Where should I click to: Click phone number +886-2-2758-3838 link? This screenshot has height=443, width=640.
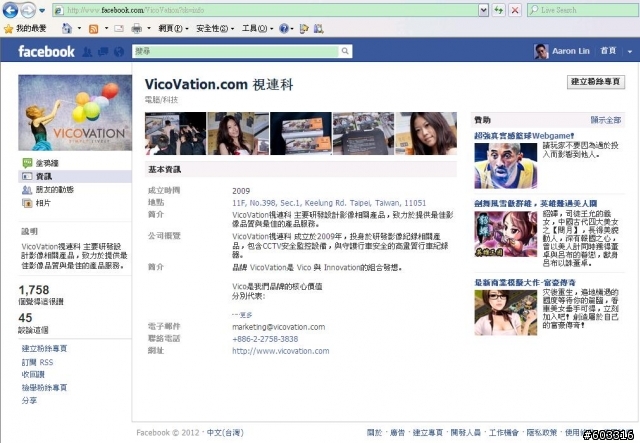(265, 339)
